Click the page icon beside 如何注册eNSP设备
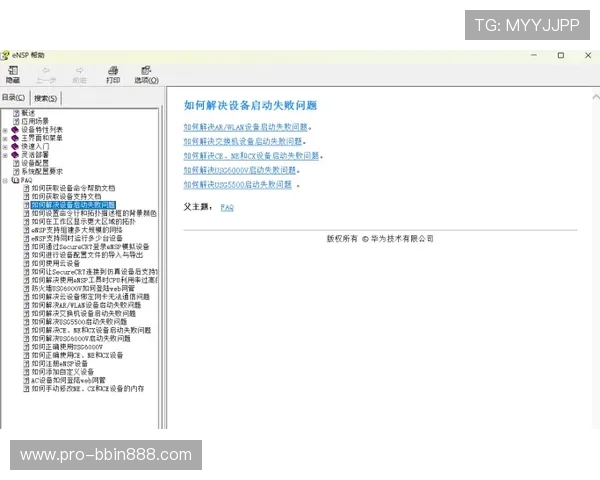The width and height of the screenshot is (600, 480). (x=26, y=364)
